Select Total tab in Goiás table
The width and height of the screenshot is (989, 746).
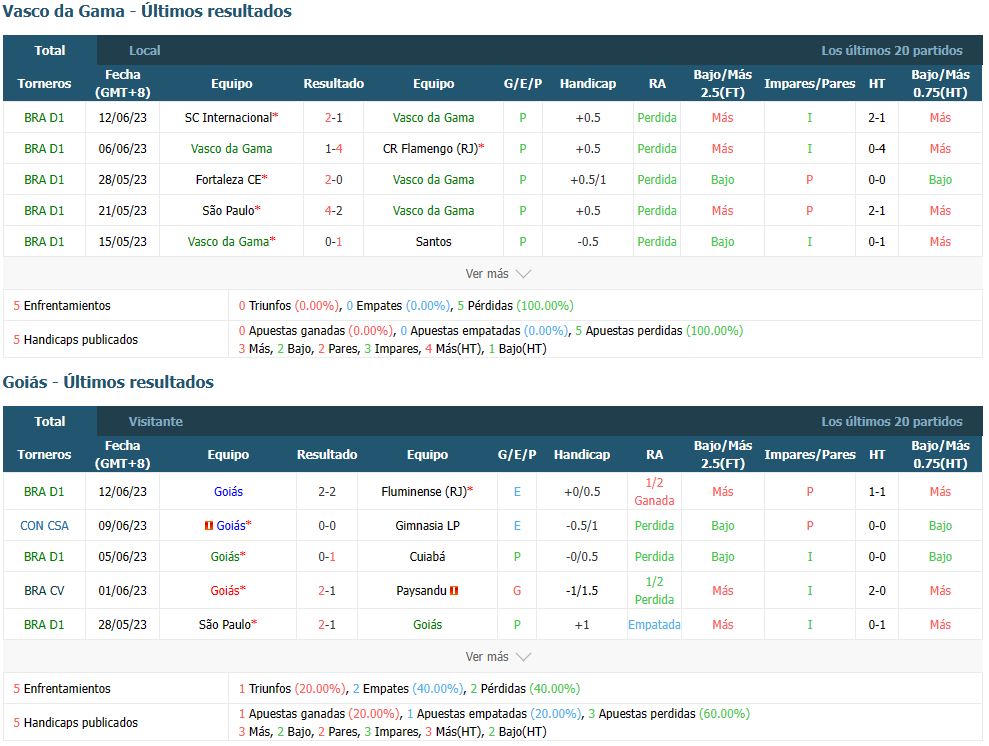[x=50, y=421]
